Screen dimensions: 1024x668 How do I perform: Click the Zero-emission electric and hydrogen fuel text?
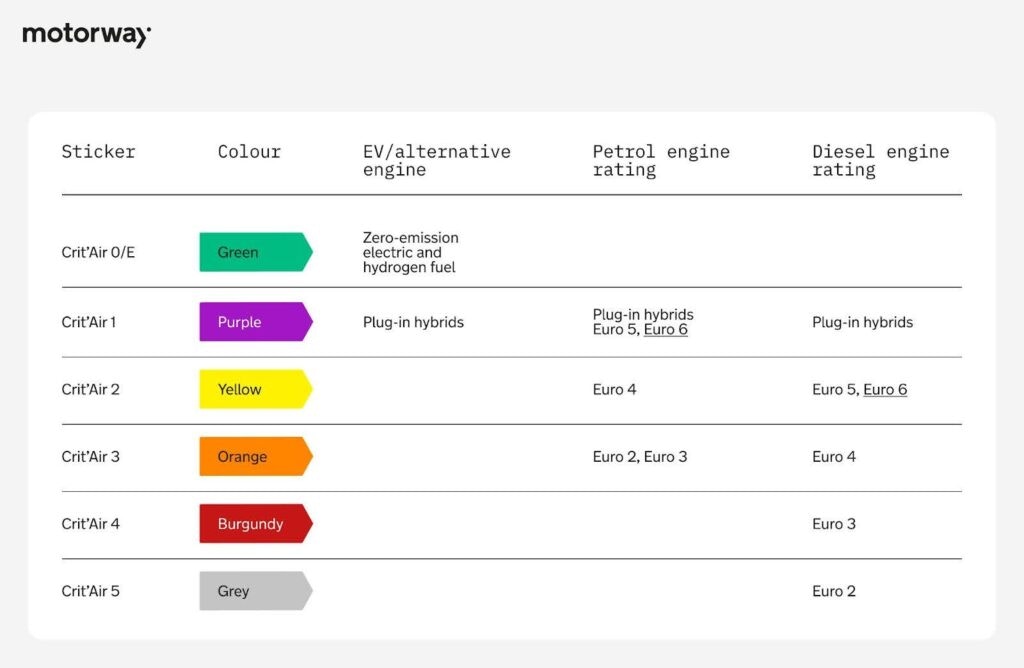[411, 252]
